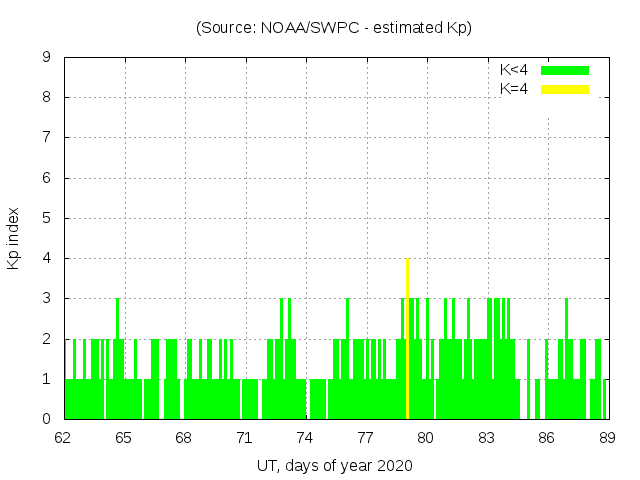Click the NOAA/SWPC source chart title
The height and width of the screenshot is (480, 640).
click(334, 28)
